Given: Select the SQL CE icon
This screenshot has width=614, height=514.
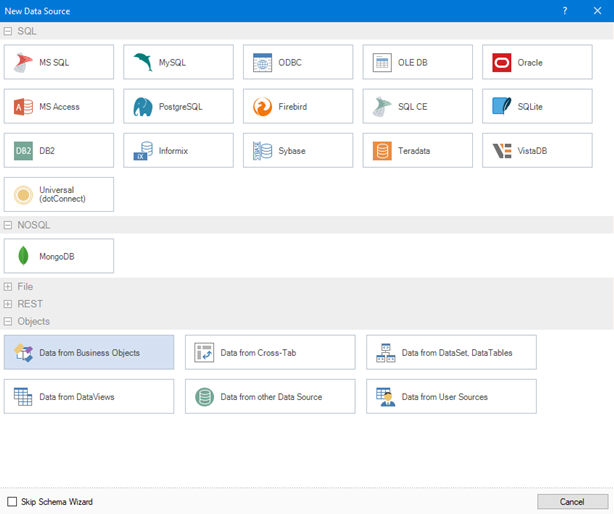Looking at the screenshot, I should pyautogui.click(x=382, y=106).
